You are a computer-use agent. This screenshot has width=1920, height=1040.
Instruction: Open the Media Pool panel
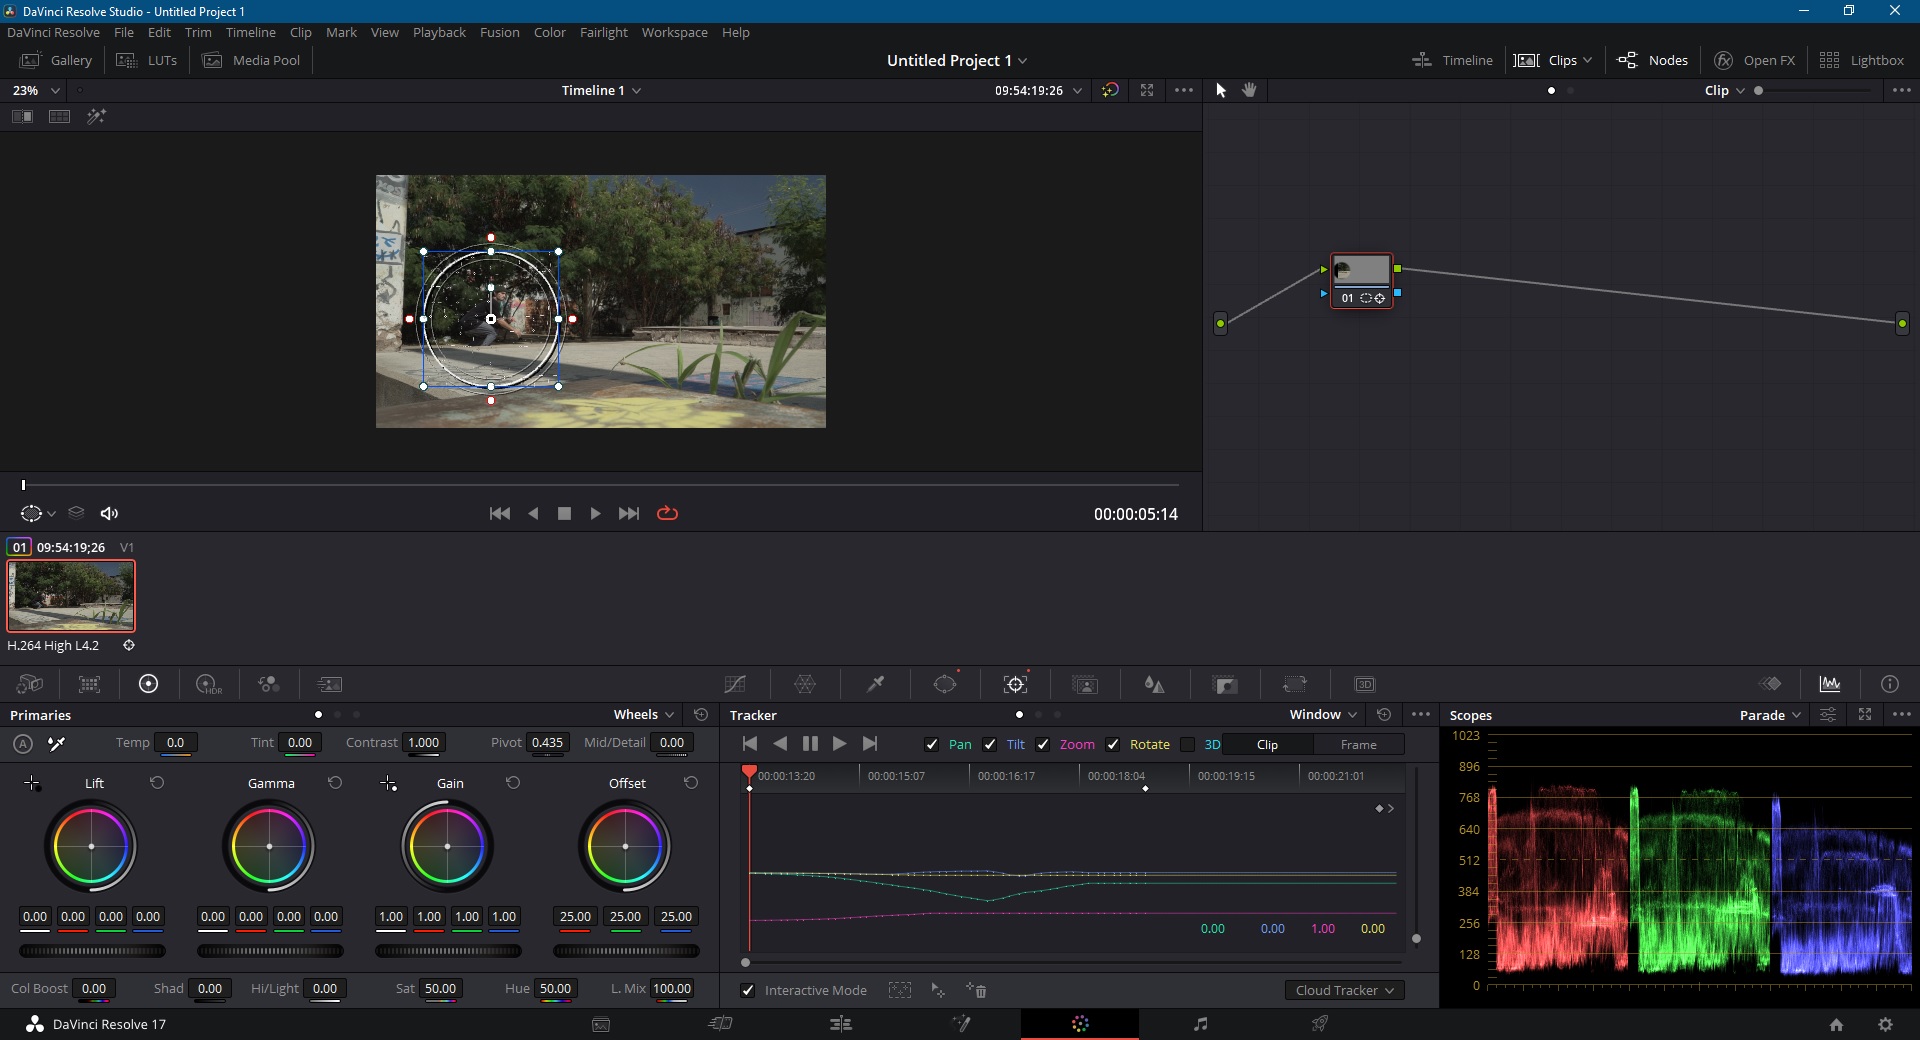click(252, 60)
